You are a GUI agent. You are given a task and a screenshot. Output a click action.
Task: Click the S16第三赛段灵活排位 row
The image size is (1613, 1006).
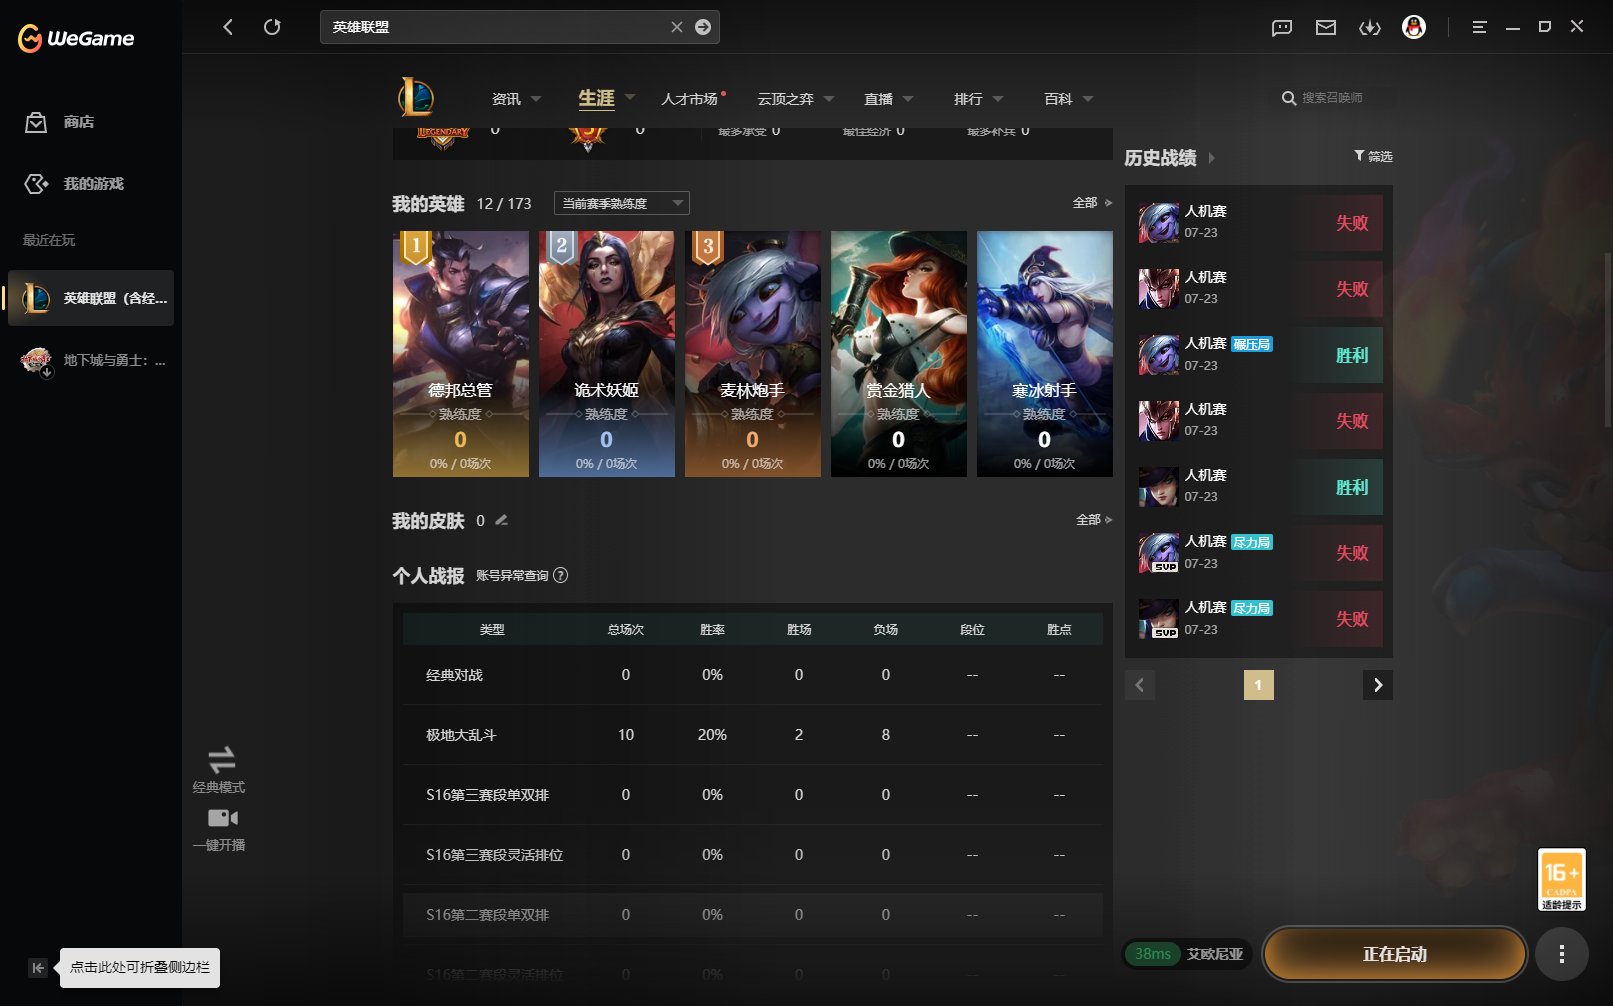(753, 855)
